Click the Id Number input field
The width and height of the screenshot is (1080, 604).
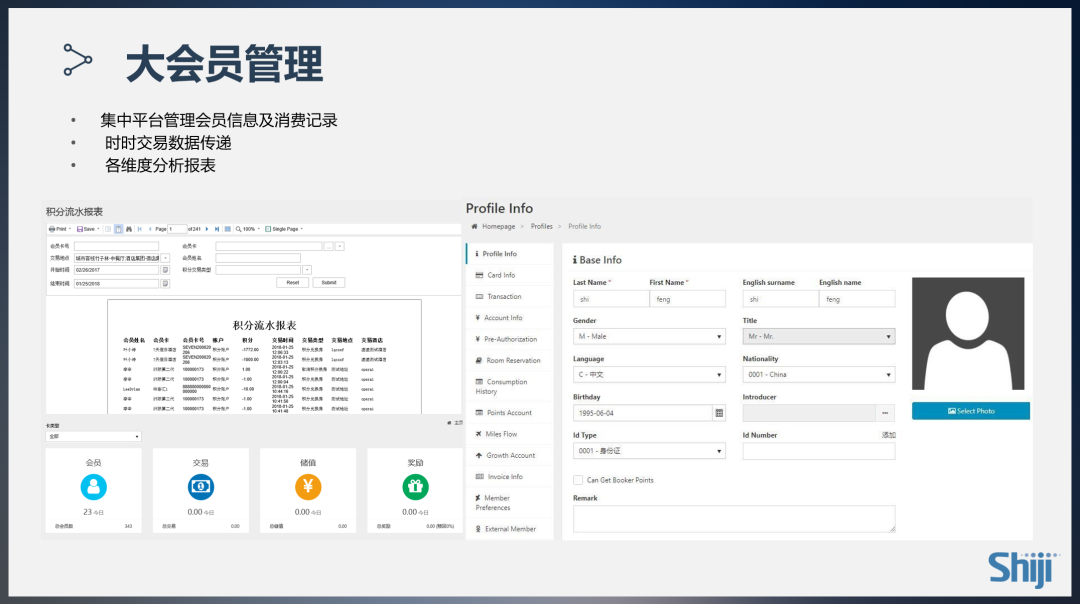click(x=819, y=451)
